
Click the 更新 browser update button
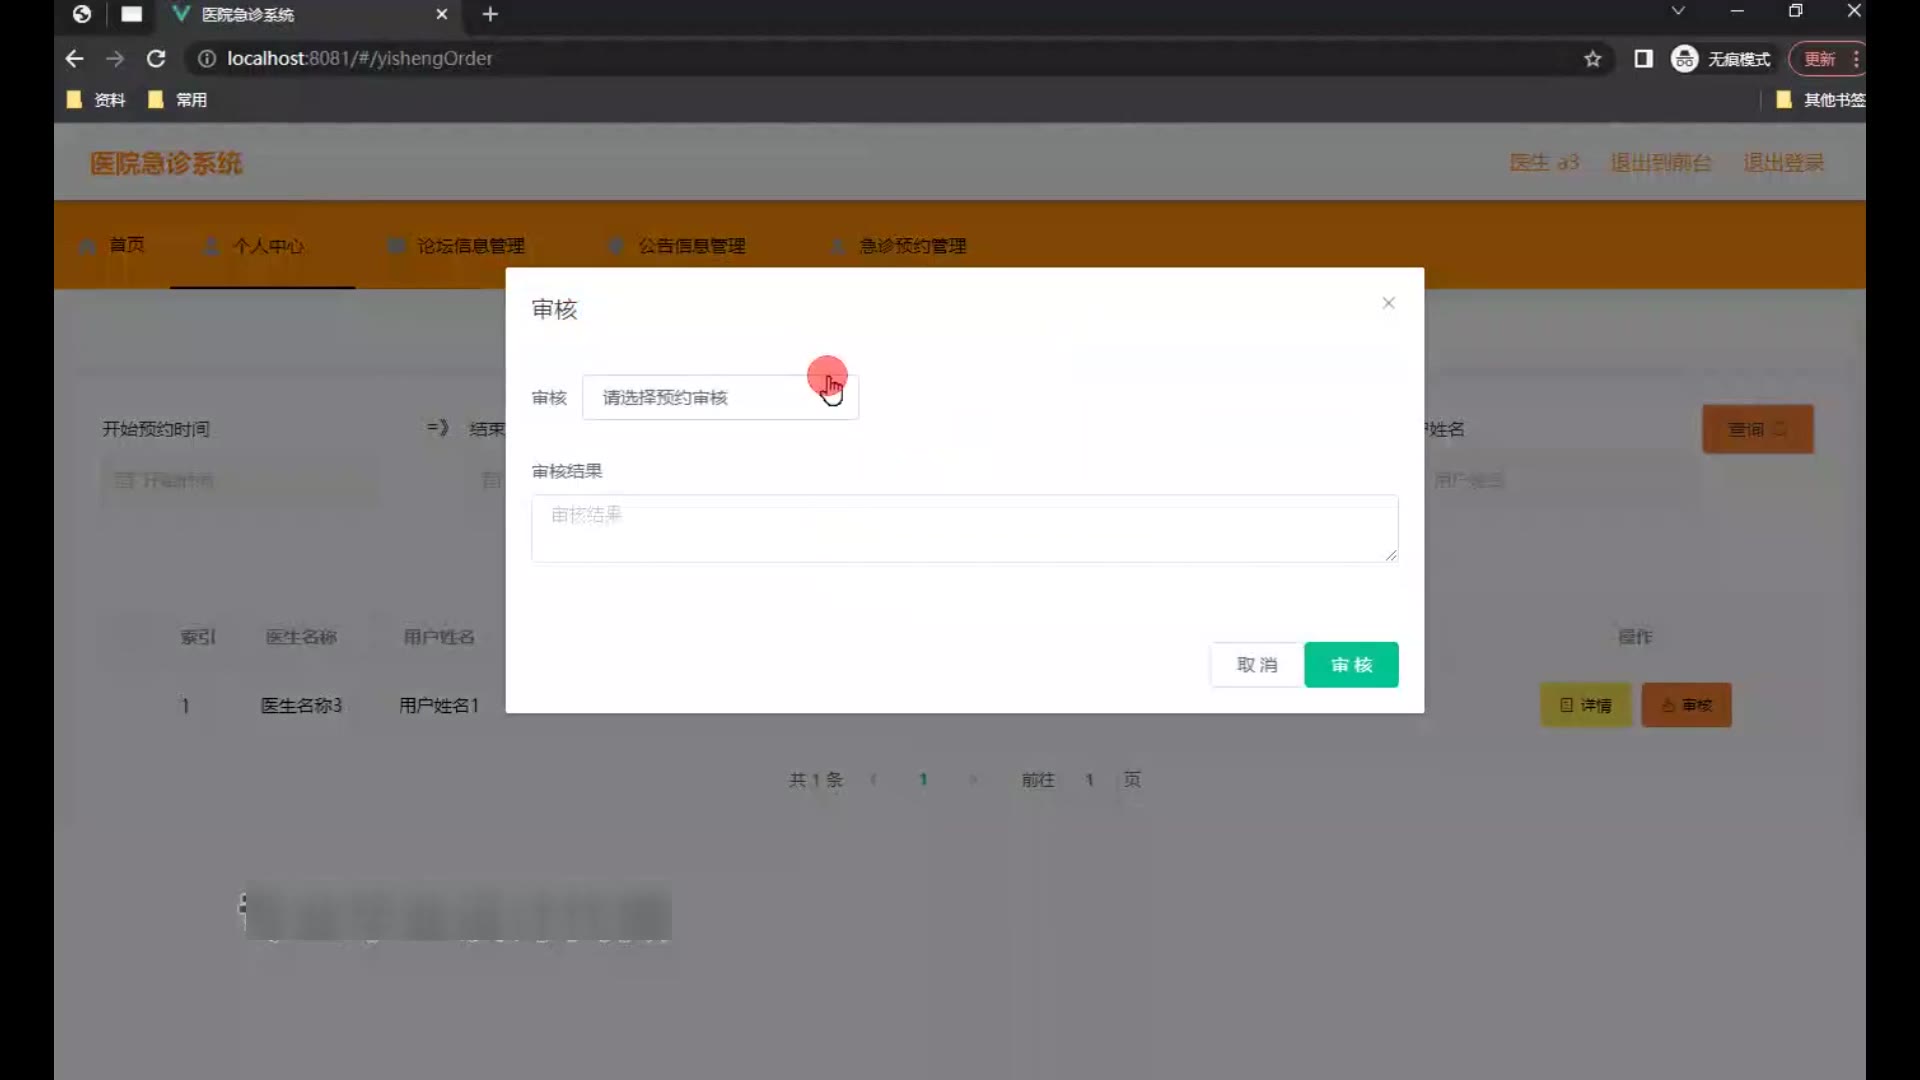(x=1819, y=59)
